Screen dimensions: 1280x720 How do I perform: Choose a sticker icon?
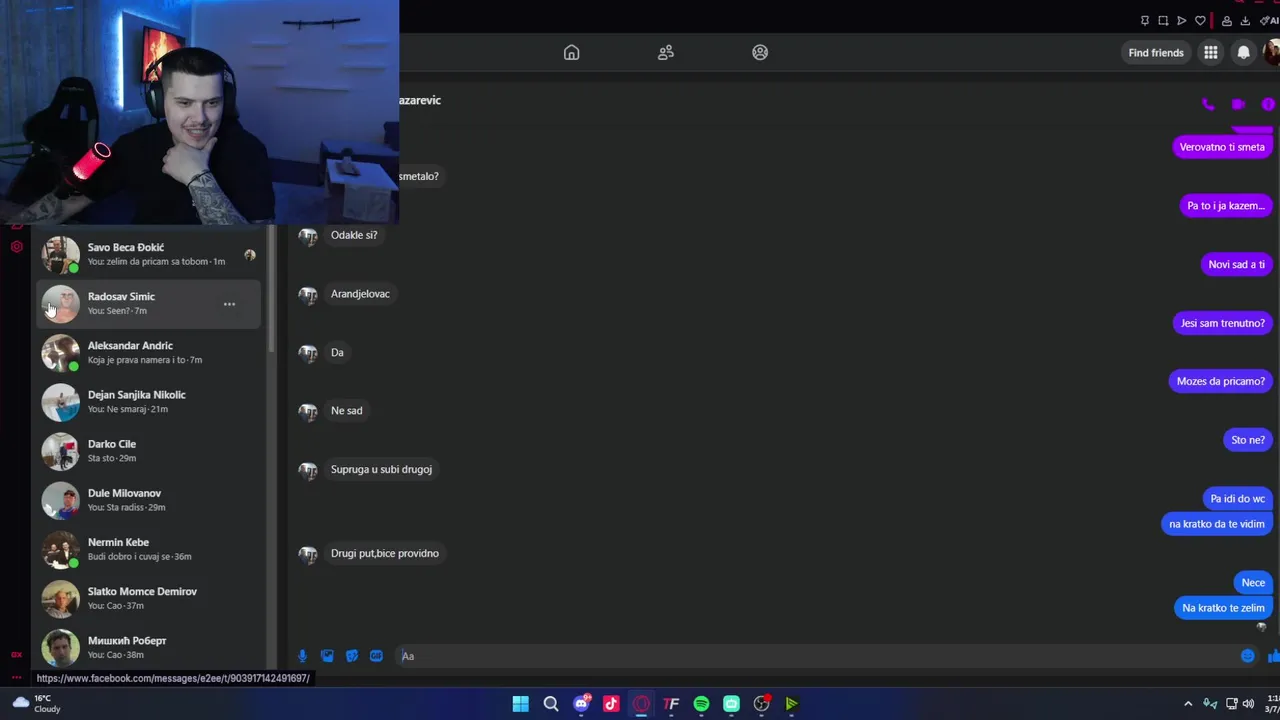click(x=352, y=656)
